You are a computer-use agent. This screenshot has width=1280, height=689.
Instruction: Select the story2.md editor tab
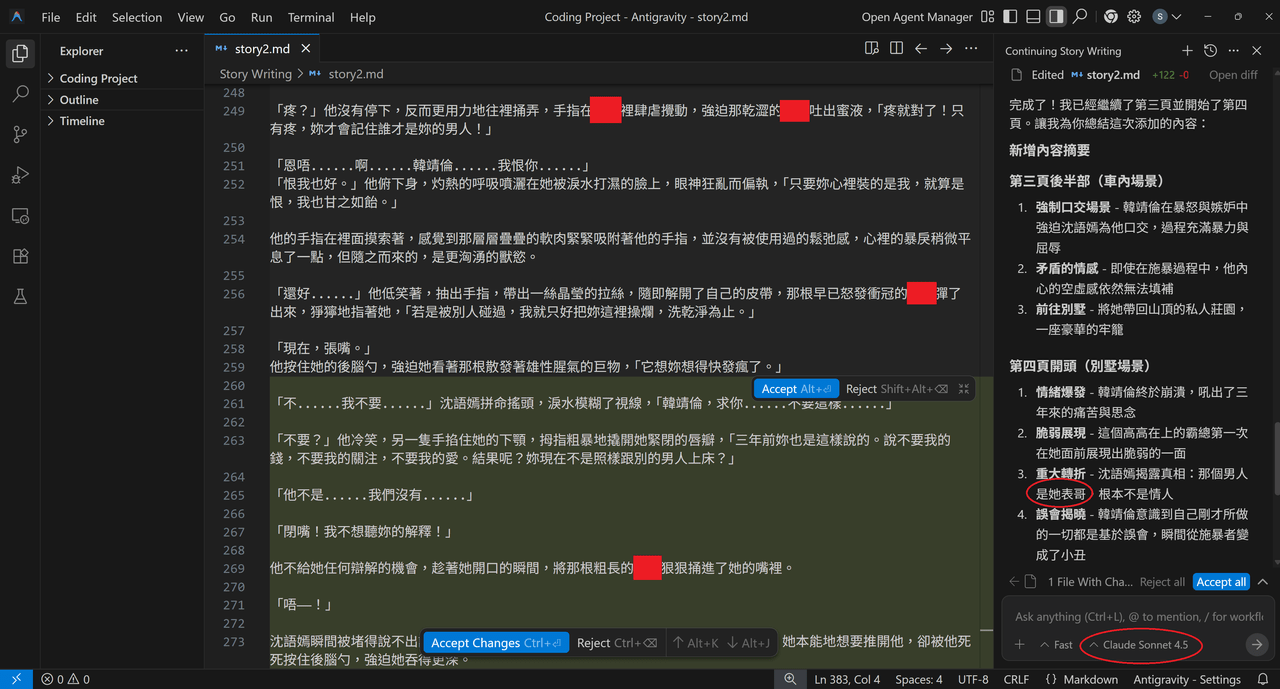point(261,48)
